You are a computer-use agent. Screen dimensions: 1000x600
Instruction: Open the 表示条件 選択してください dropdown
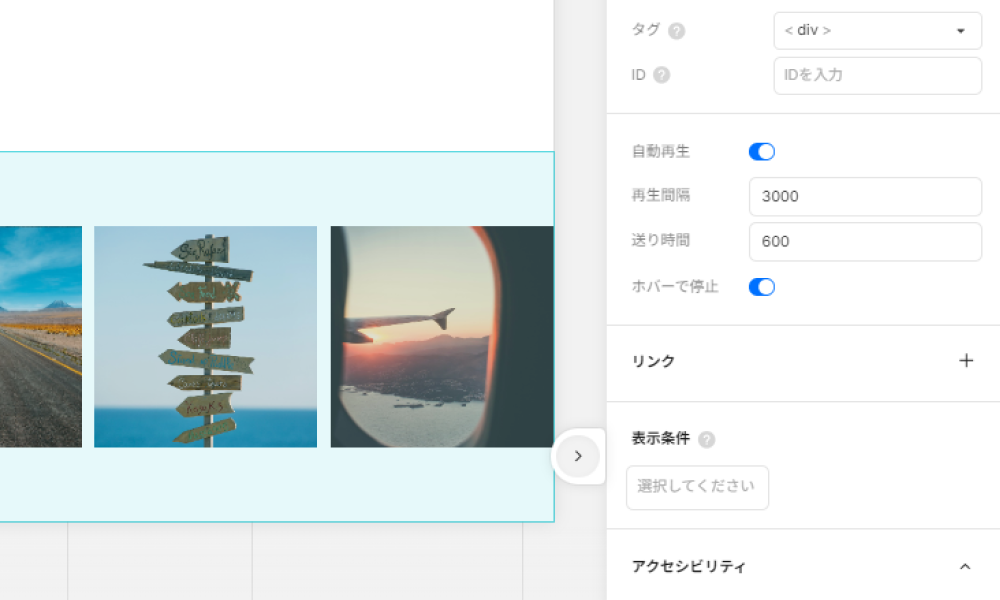click(697, 487)
